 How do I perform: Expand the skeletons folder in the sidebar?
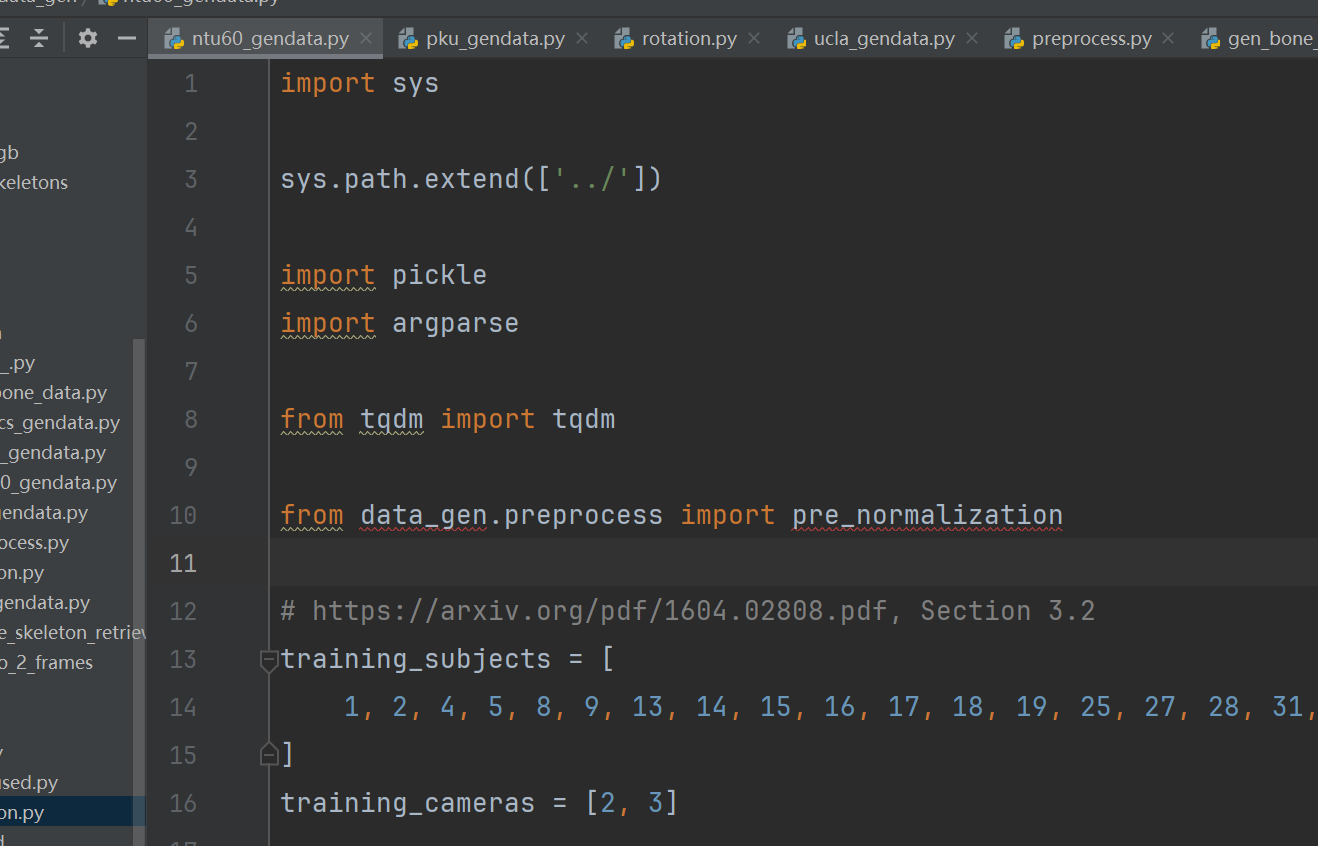coord(35,182)
